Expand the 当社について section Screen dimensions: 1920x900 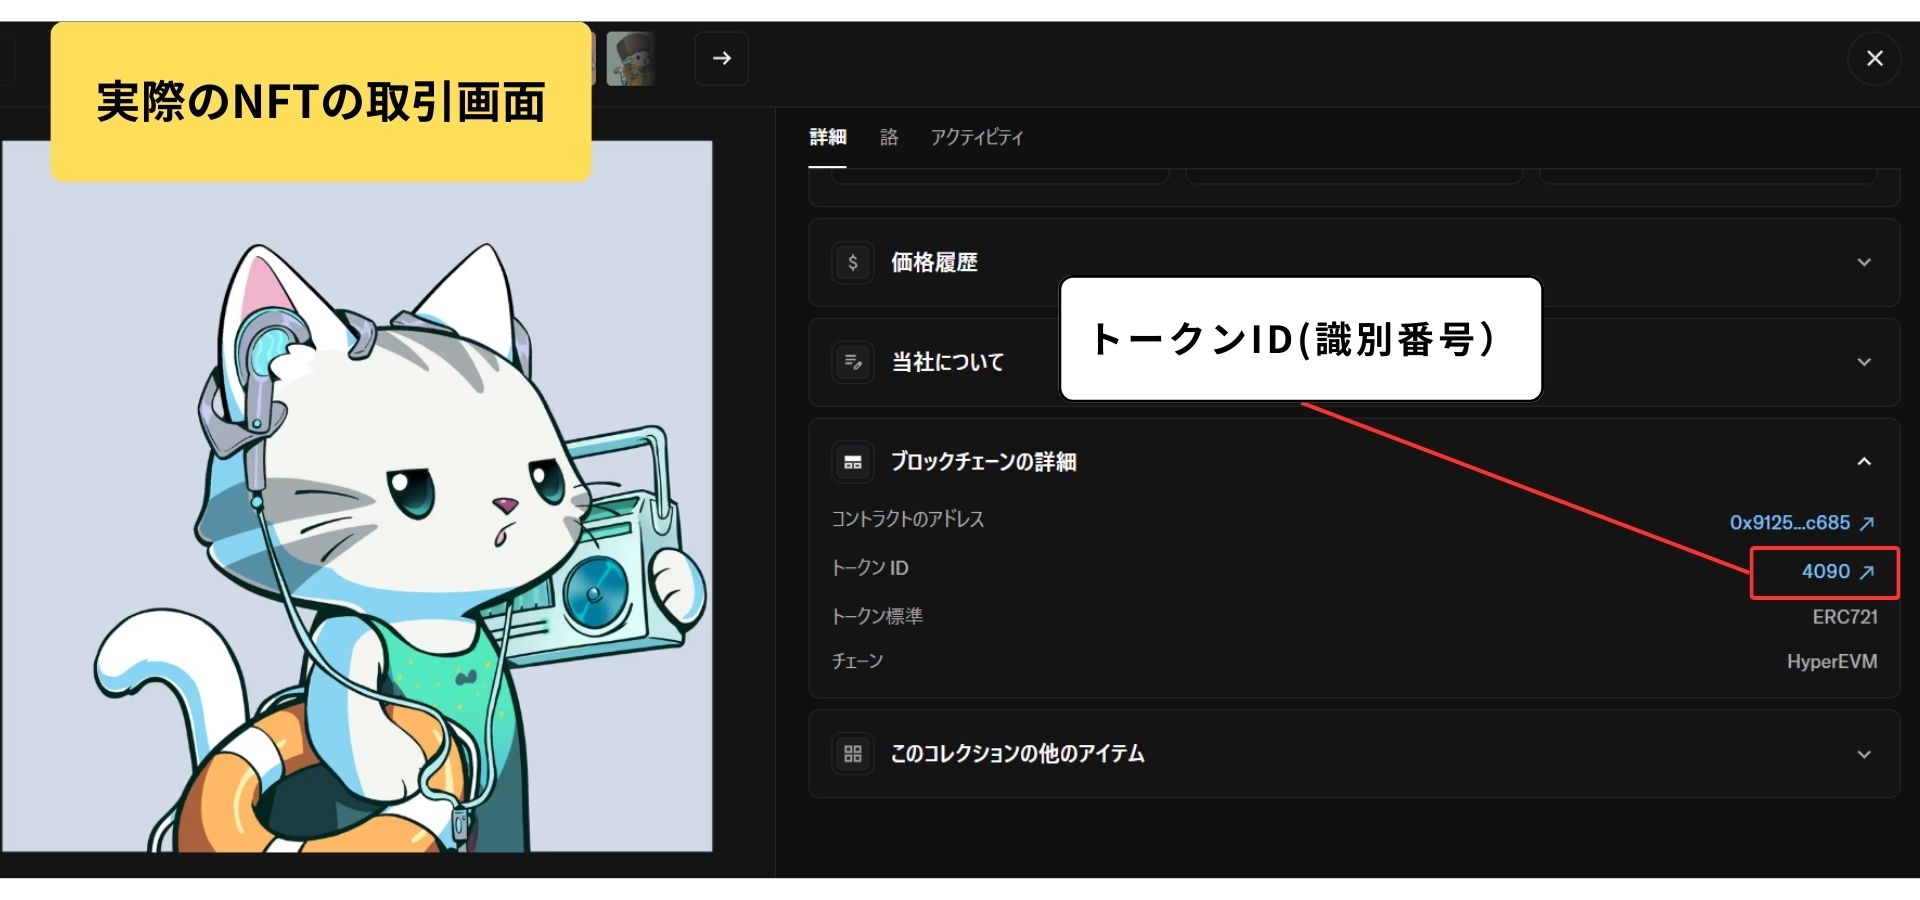[x=1865, y=362]
